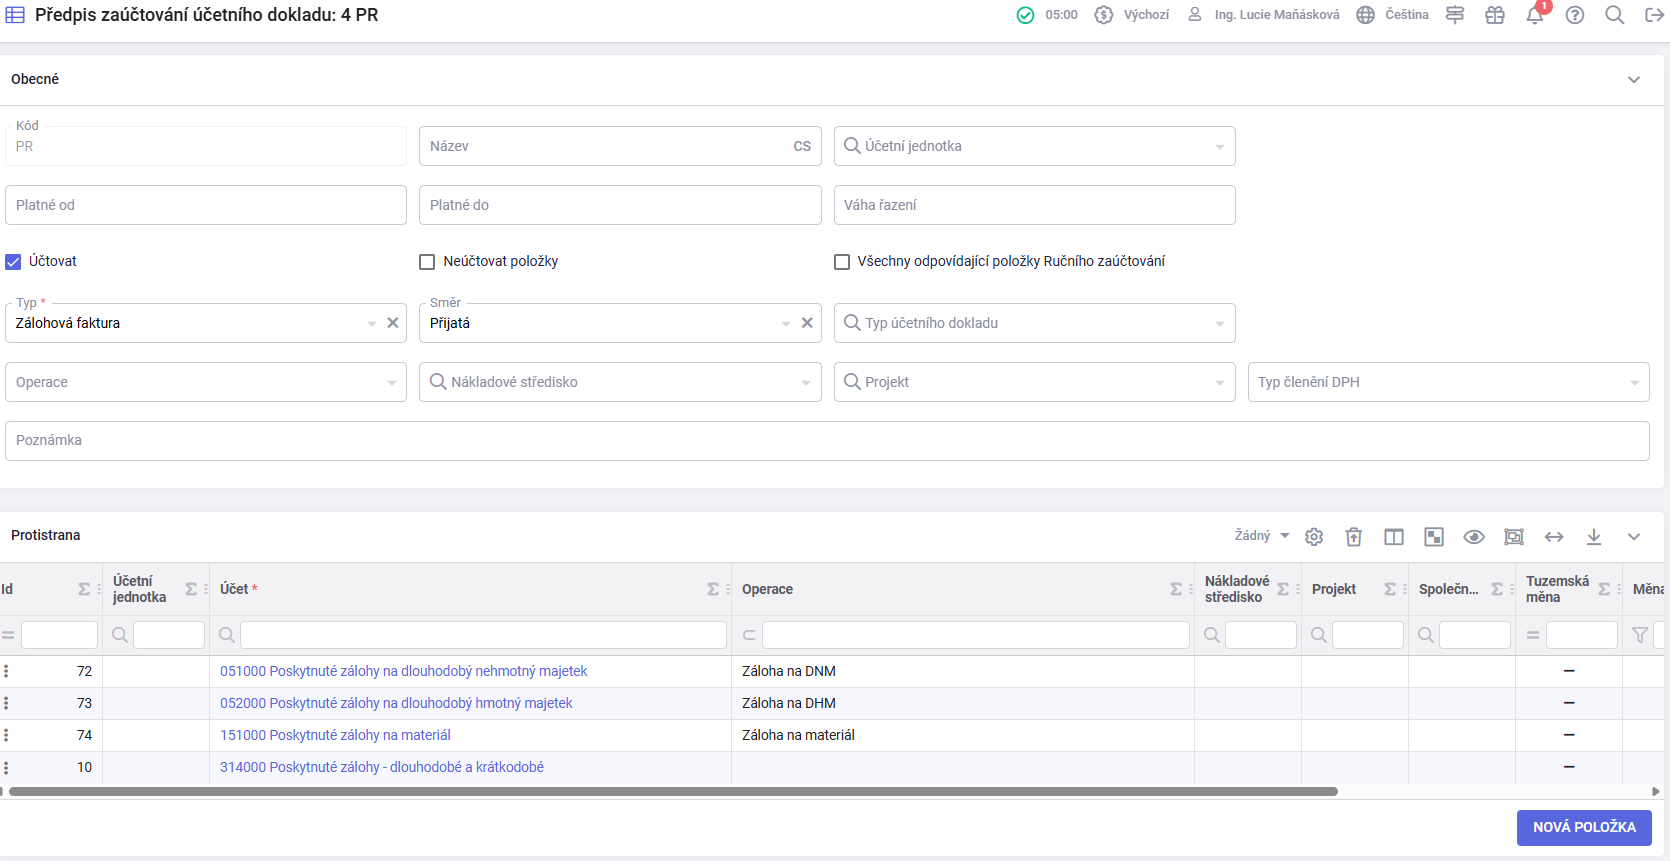Open the Čeština language menu
Image resolution: width=1670 pixels, height=861 pixels.
(1393, 15)
